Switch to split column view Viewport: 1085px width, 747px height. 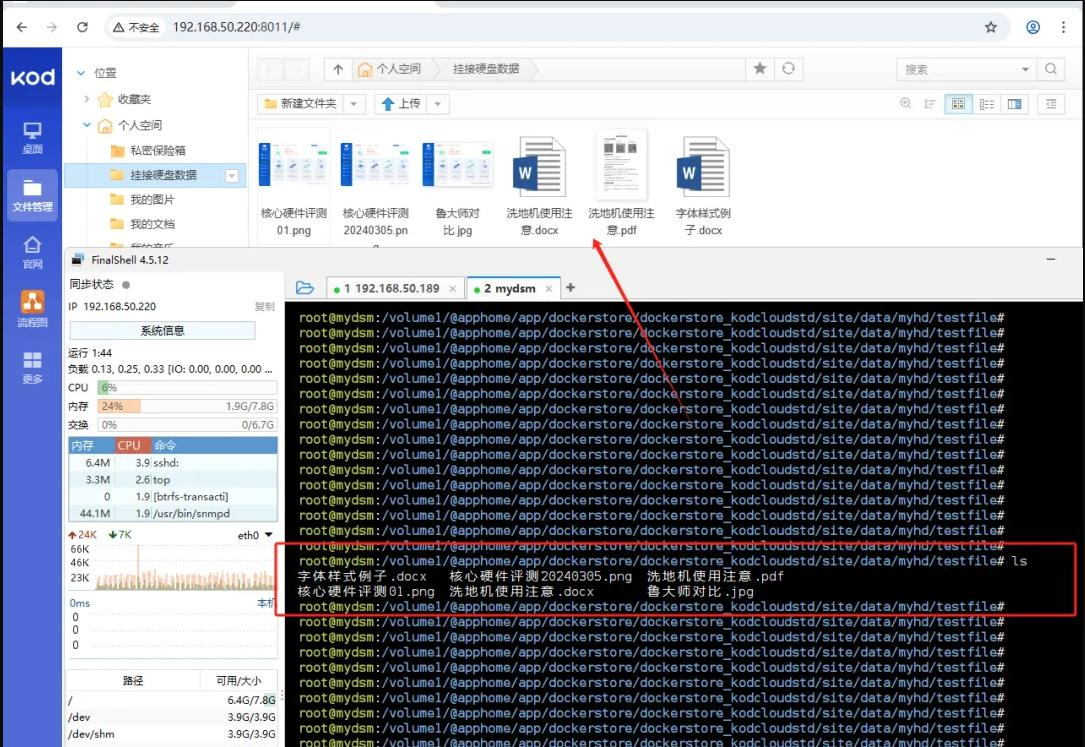(x=1014, y=104)
